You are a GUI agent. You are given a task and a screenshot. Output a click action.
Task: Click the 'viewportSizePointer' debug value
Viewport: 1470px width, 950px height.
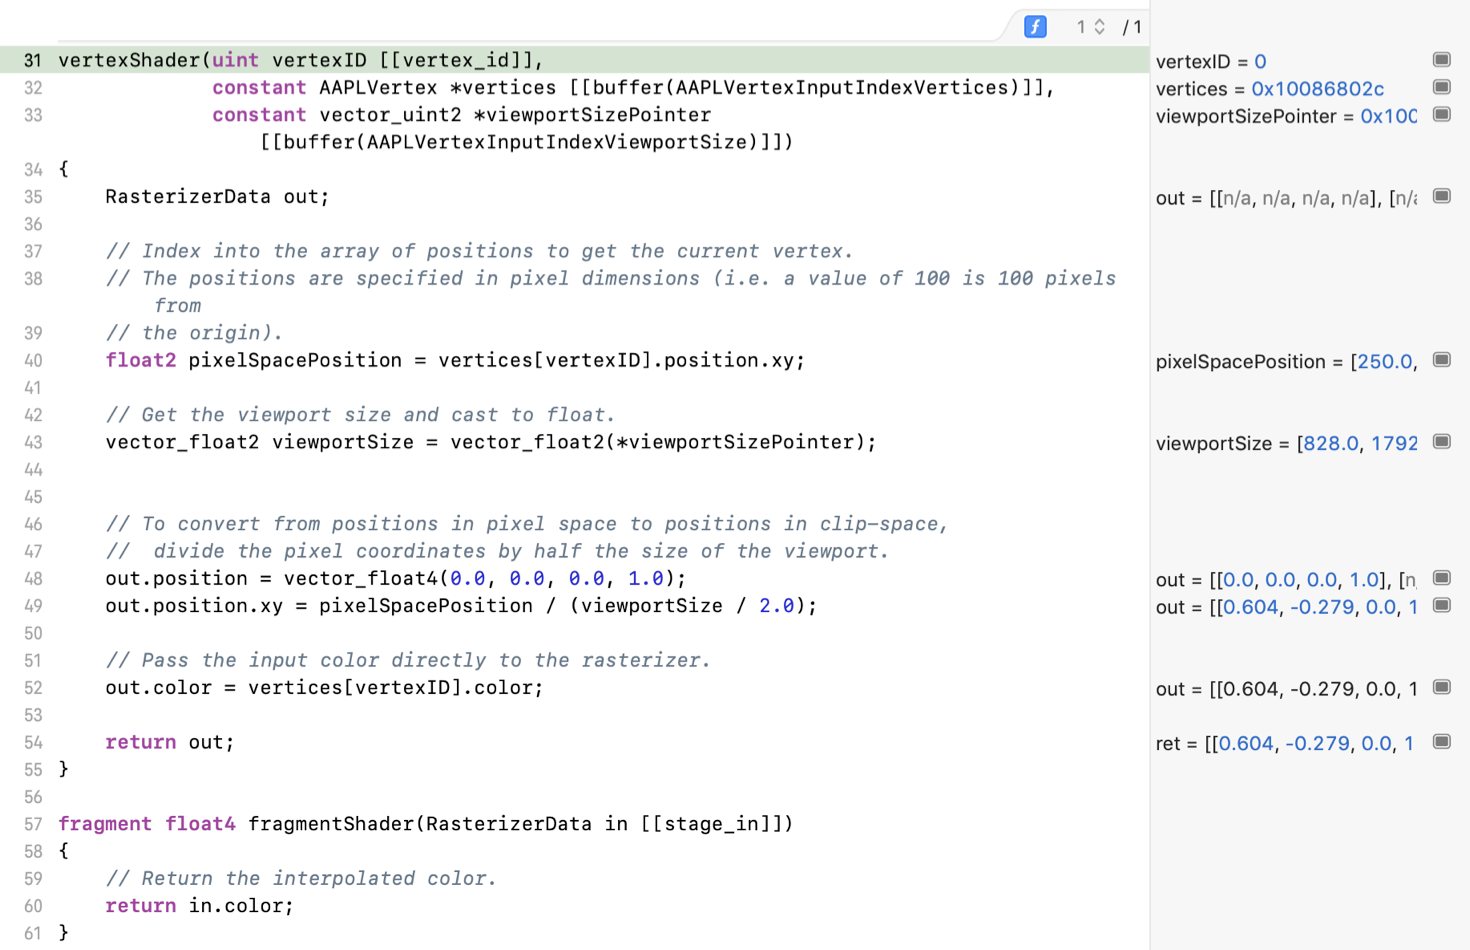[x=1286, y=116]
